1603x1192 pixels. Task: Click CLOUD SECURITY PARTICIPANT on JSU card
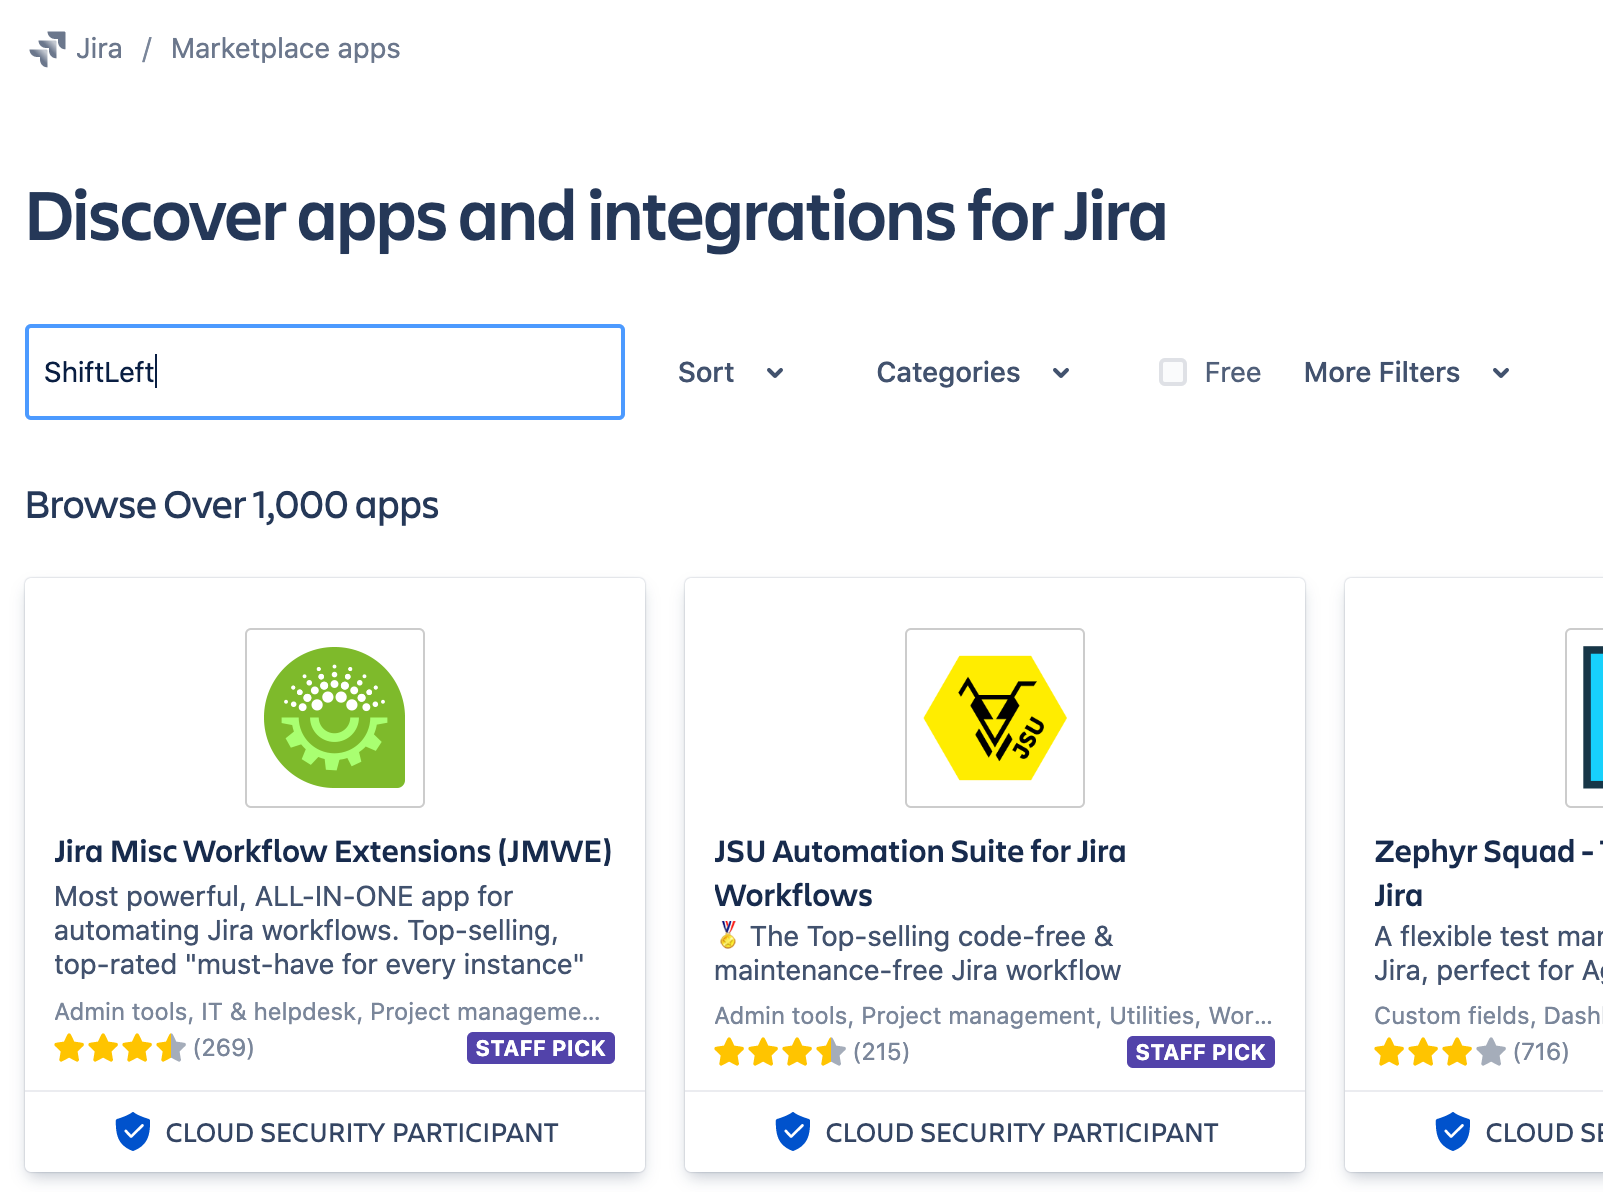[1022, 1133]
